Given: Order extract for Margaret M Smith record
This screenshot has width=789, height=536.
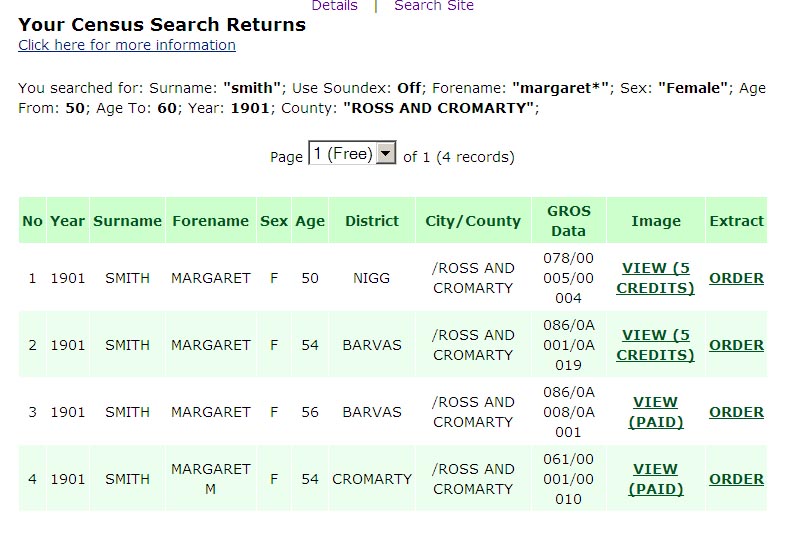Looking at the screenshot, I should tap(736, 479).
